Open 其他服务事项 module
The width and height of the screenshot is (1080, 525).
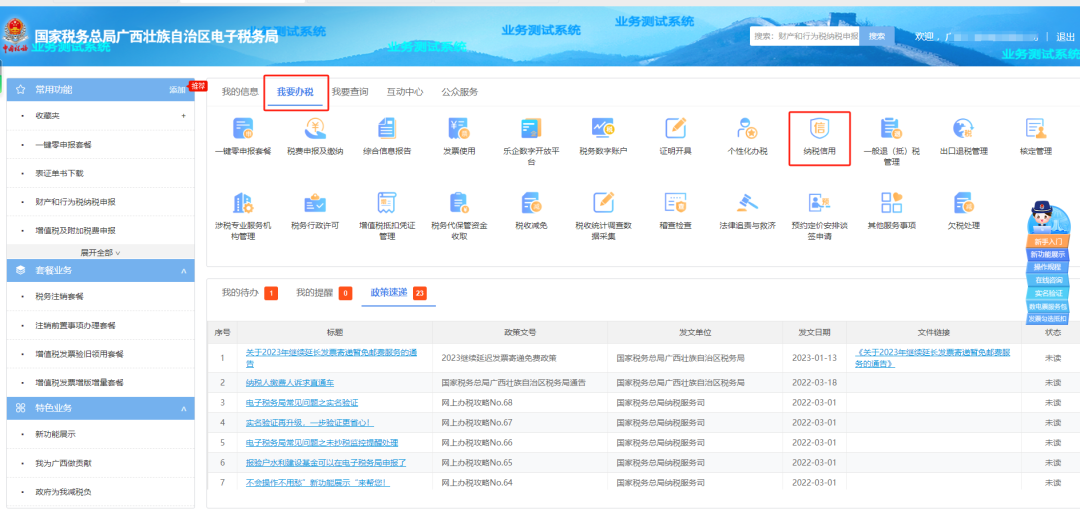tap(891, 211)
